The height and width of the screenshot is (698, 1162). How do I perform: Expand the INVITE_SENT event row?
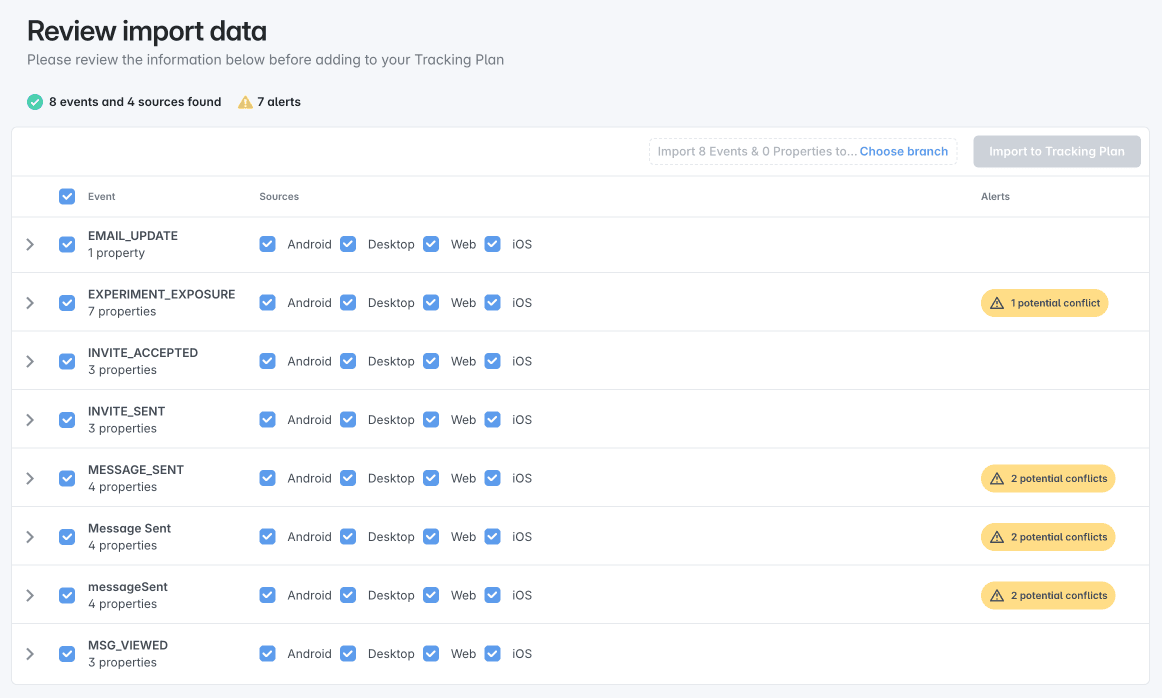click(x=30, y=419)
